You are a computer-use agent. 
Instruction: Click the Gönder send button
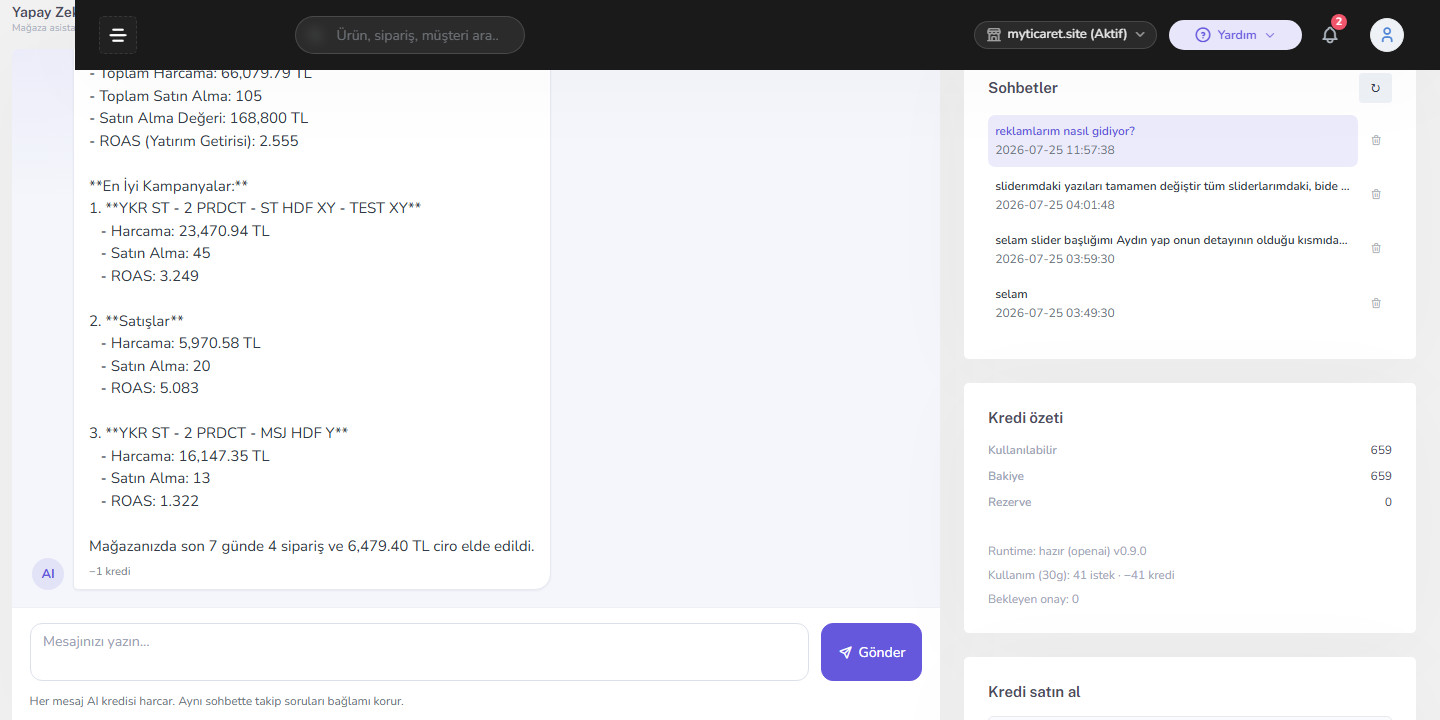pos(871,652)
